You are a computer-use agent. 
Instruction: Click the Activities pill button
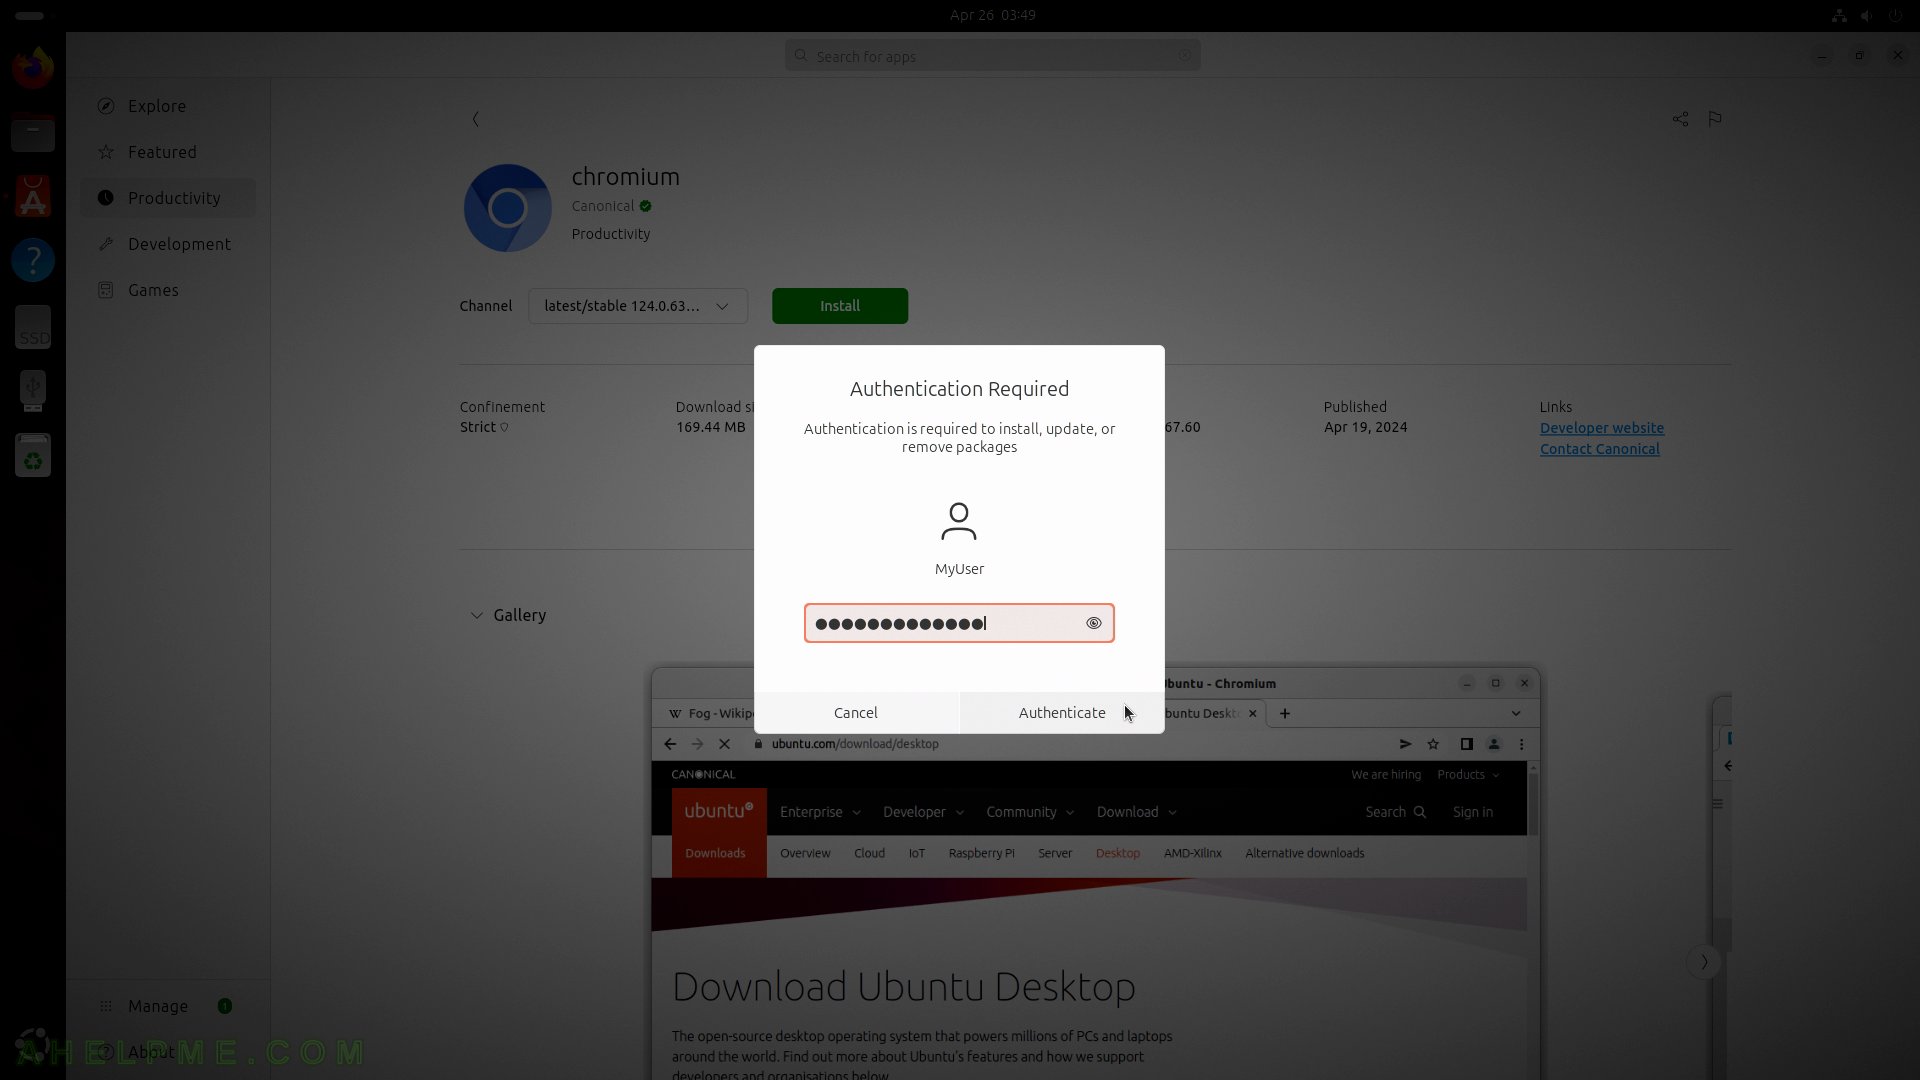point(30,15)
